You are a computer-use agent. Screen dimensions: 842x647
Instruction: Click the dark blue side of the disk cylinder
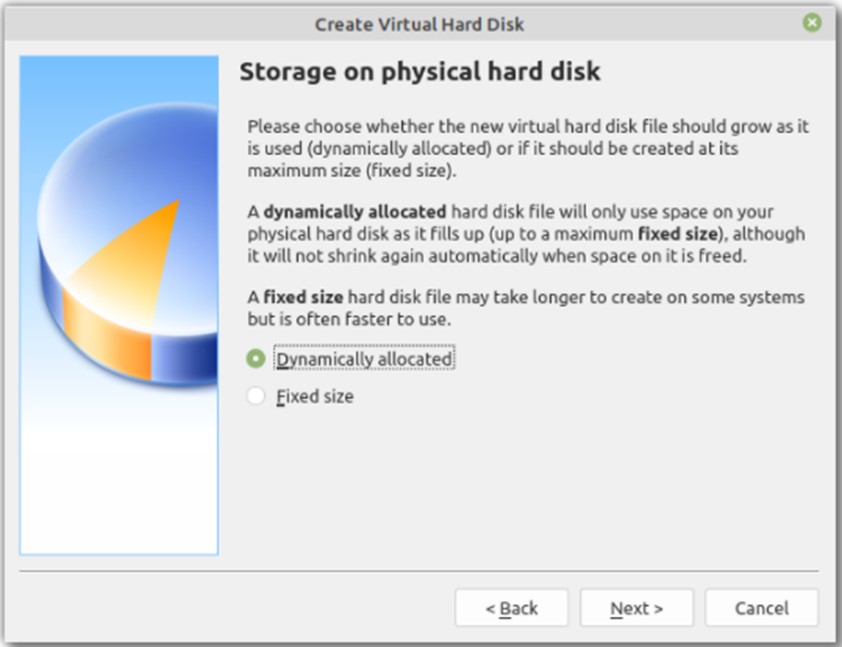(184, 357)
